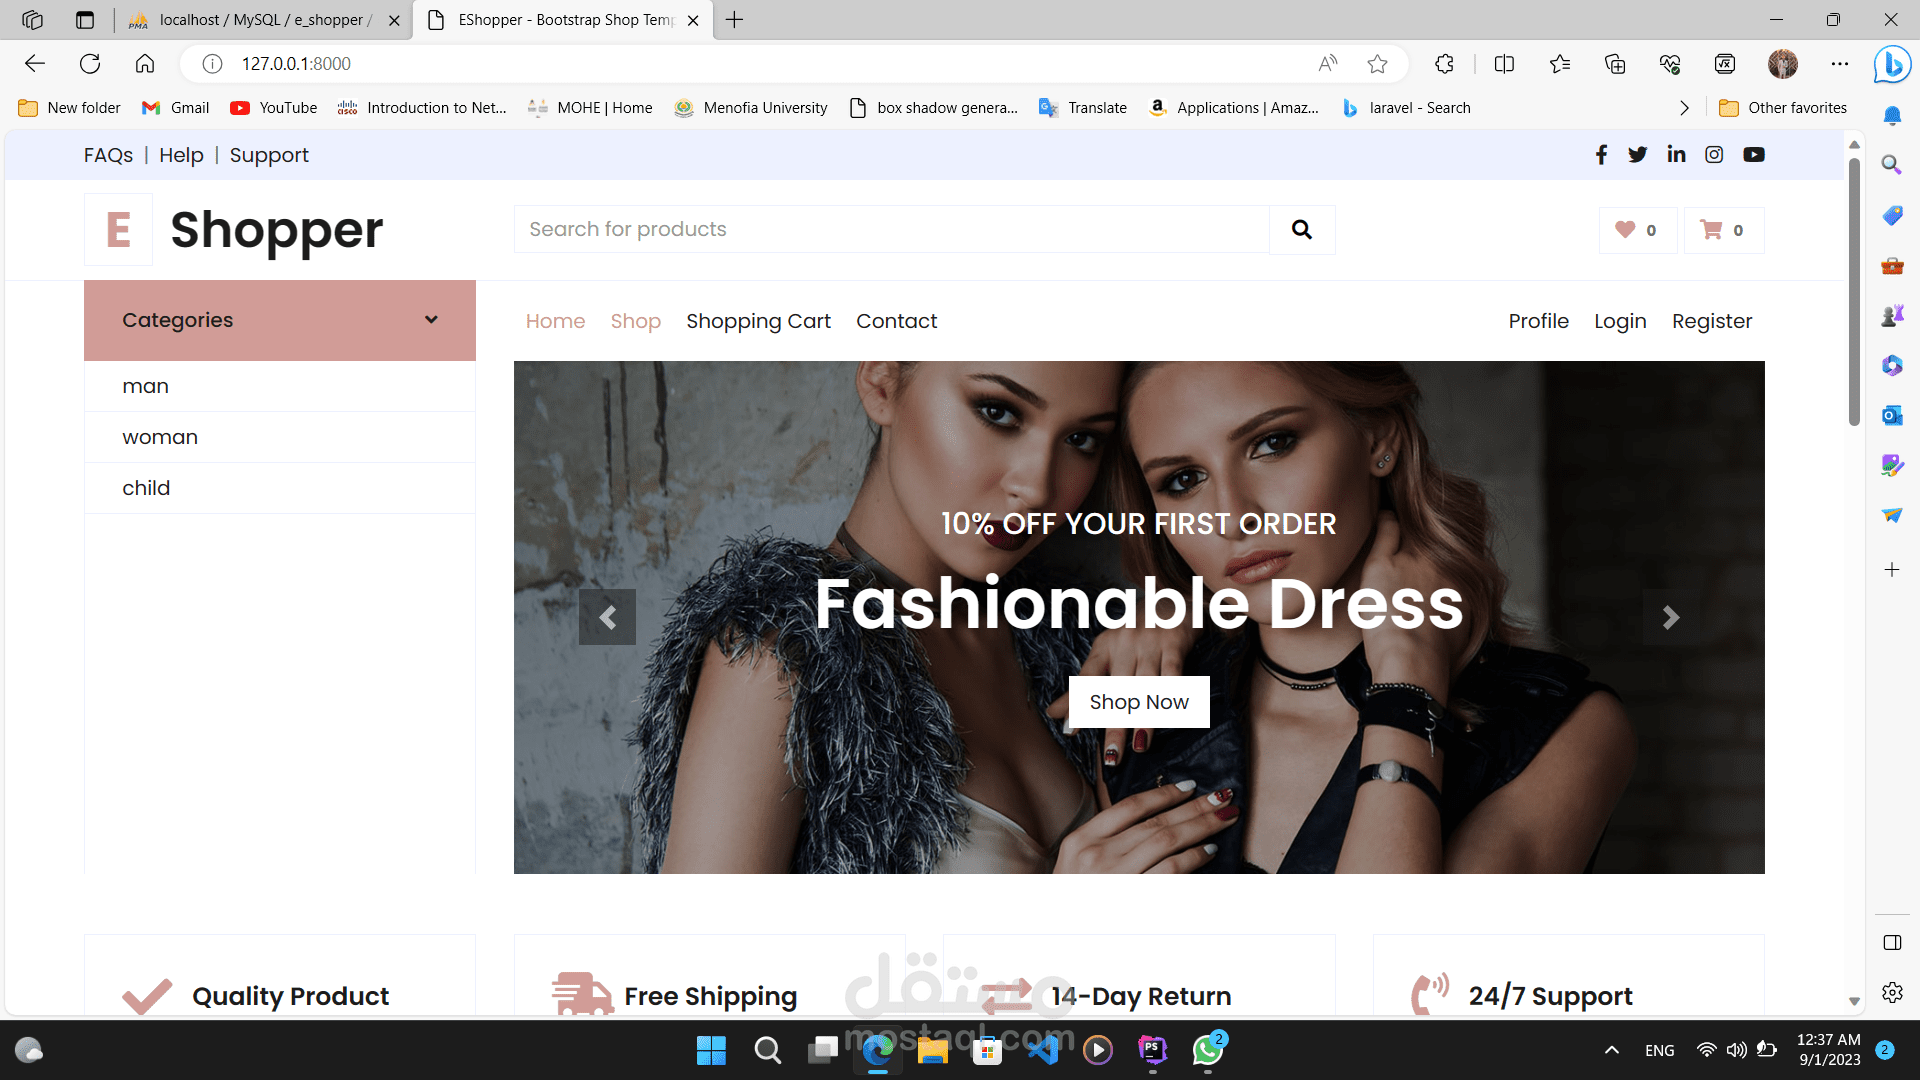The width and height of the screenshot is (1920, 1080).
Task: Advance the slider with the next arrow
Action: [x=1670, y=617]
